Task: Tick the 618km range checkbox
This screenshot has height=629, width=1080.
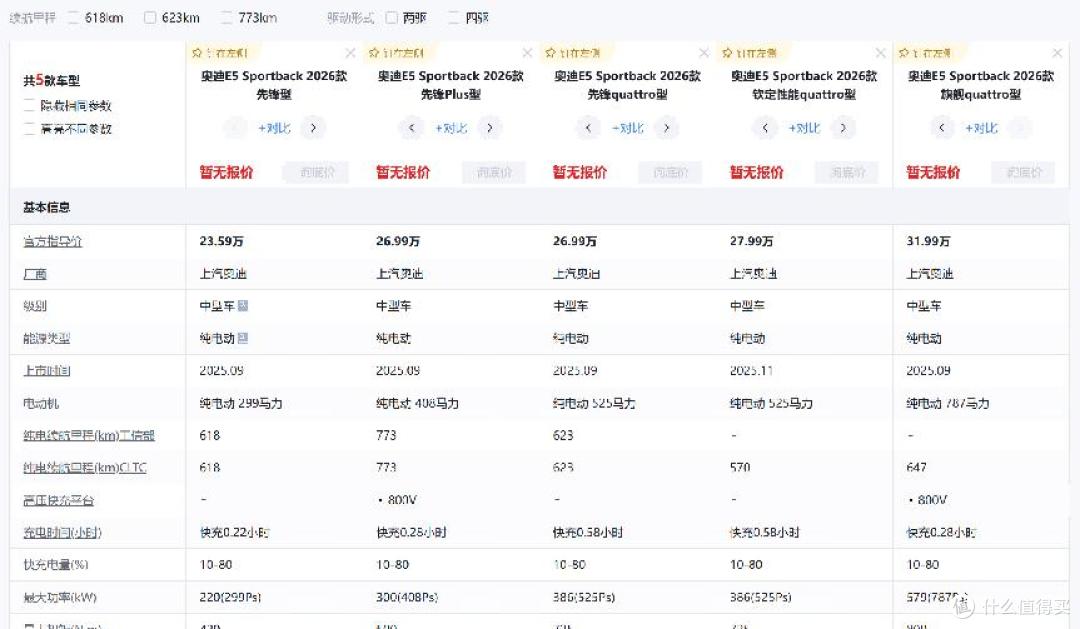Action: coord(73,18)
